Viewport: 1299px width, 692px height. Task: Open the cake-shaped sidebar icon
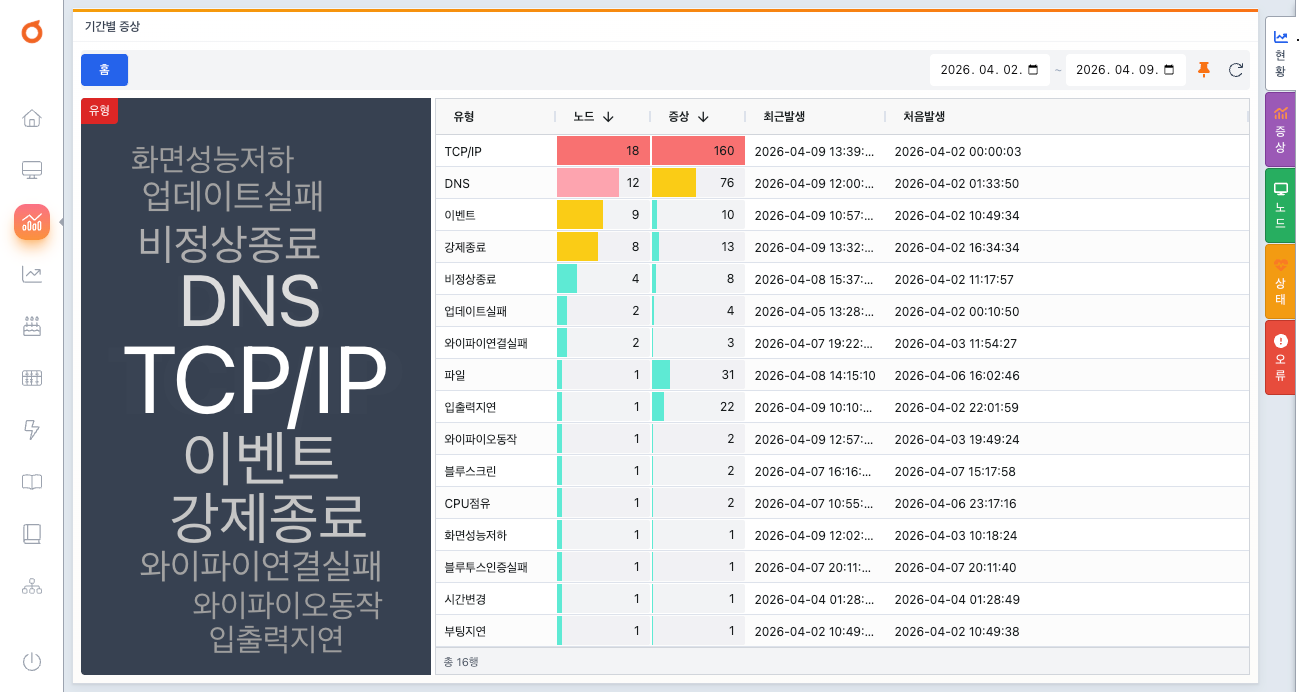(x=32, y=326)
